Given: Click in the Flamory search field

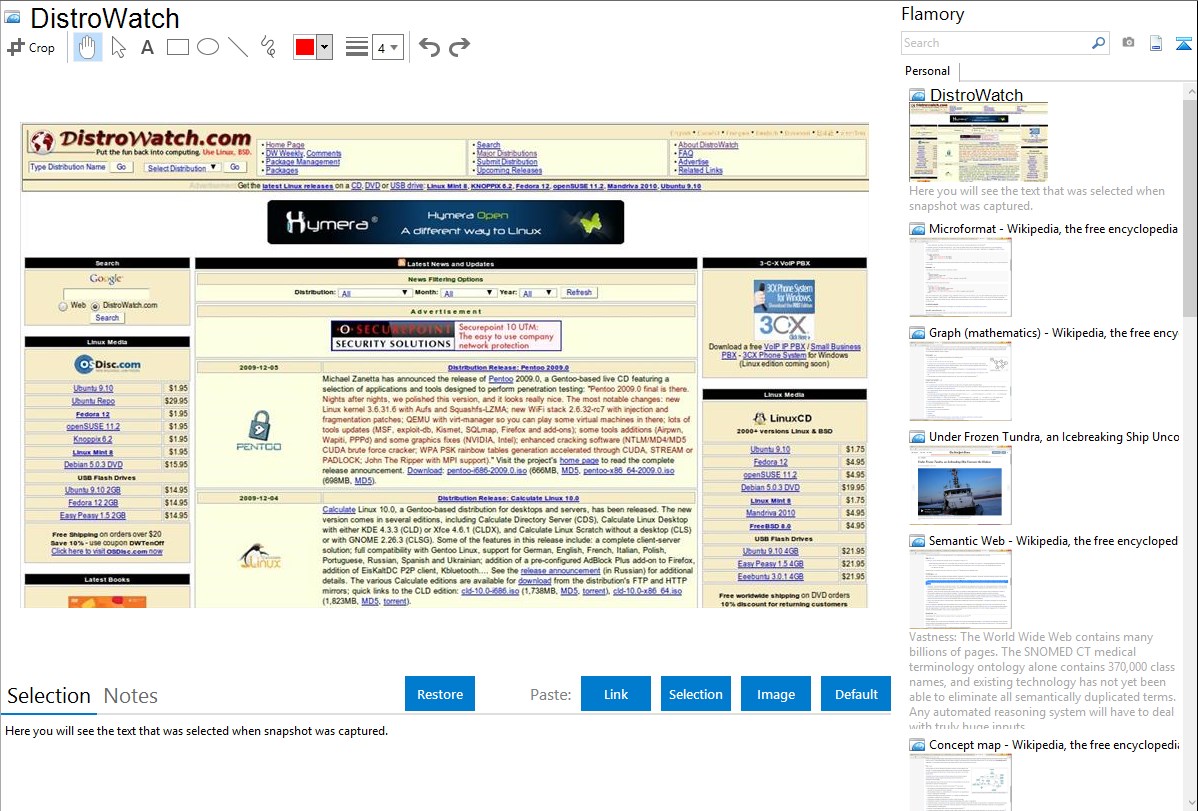Looking at the screenshot, I should pos(996,43).
